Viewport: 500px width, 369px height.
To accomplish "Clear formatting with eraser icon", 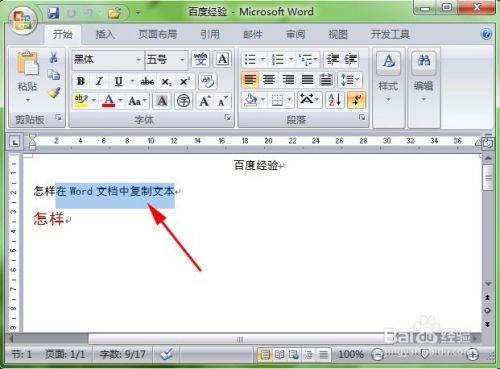I will (207, 81).
